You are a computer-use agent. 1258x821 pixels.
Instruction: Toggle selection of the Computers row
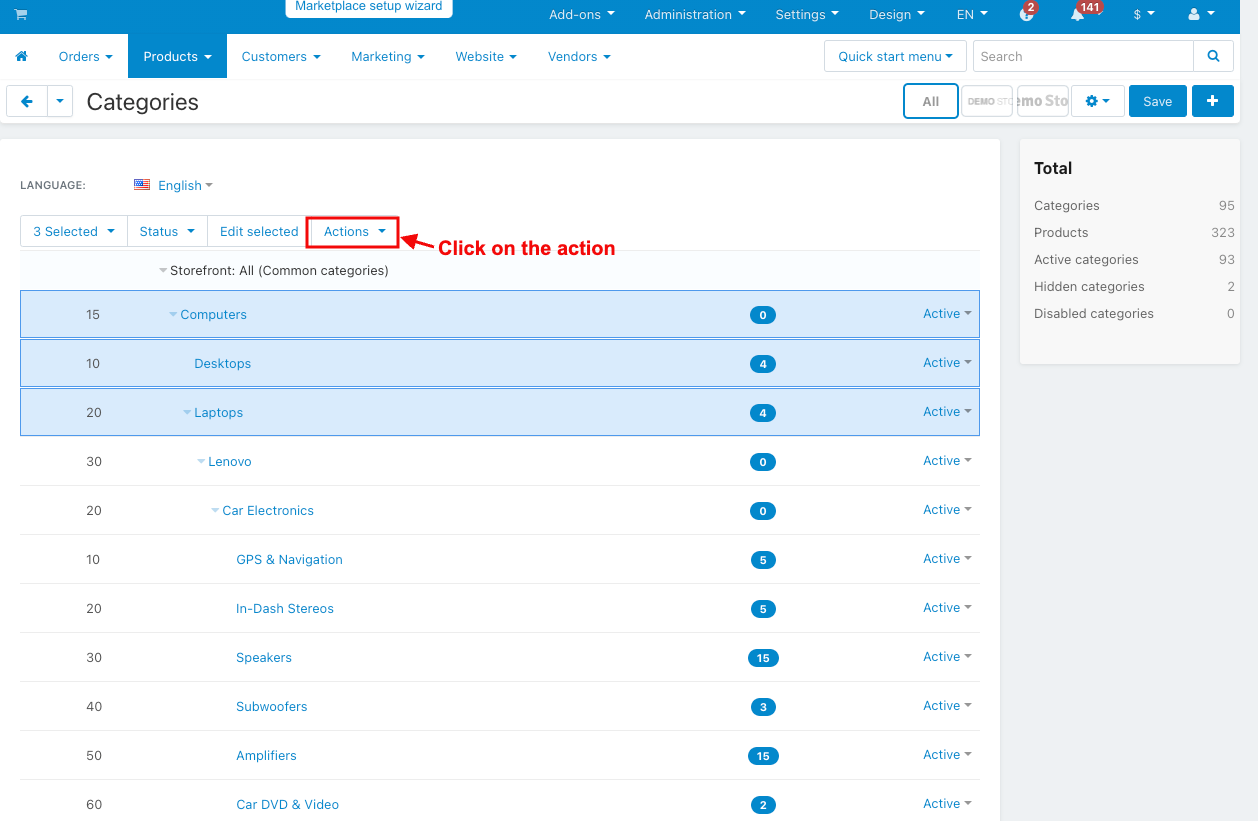(x=499, y=314)
